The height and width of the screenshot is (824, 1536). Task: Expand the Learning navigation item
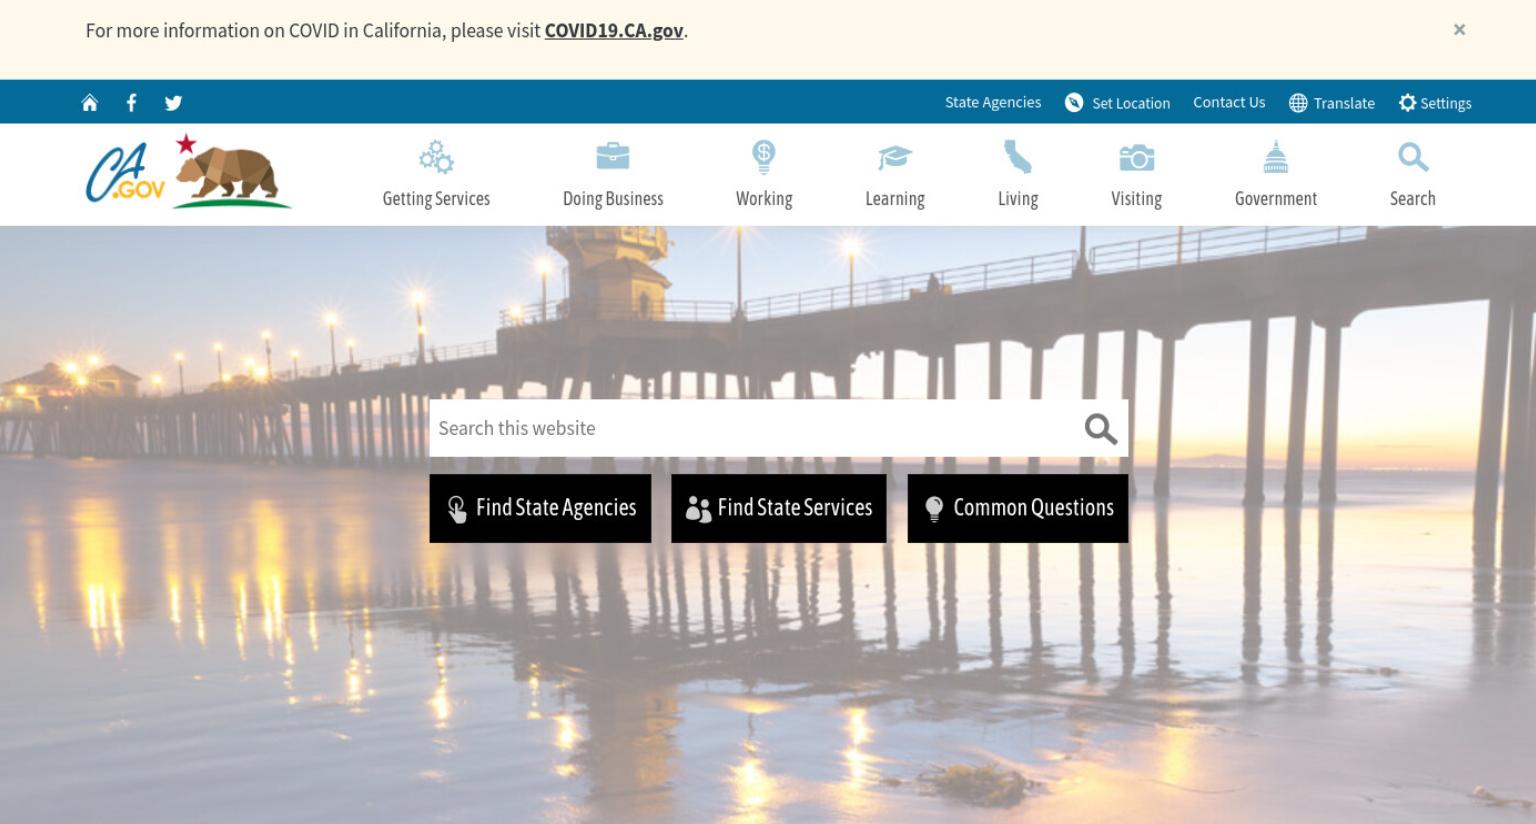point(895,174)
